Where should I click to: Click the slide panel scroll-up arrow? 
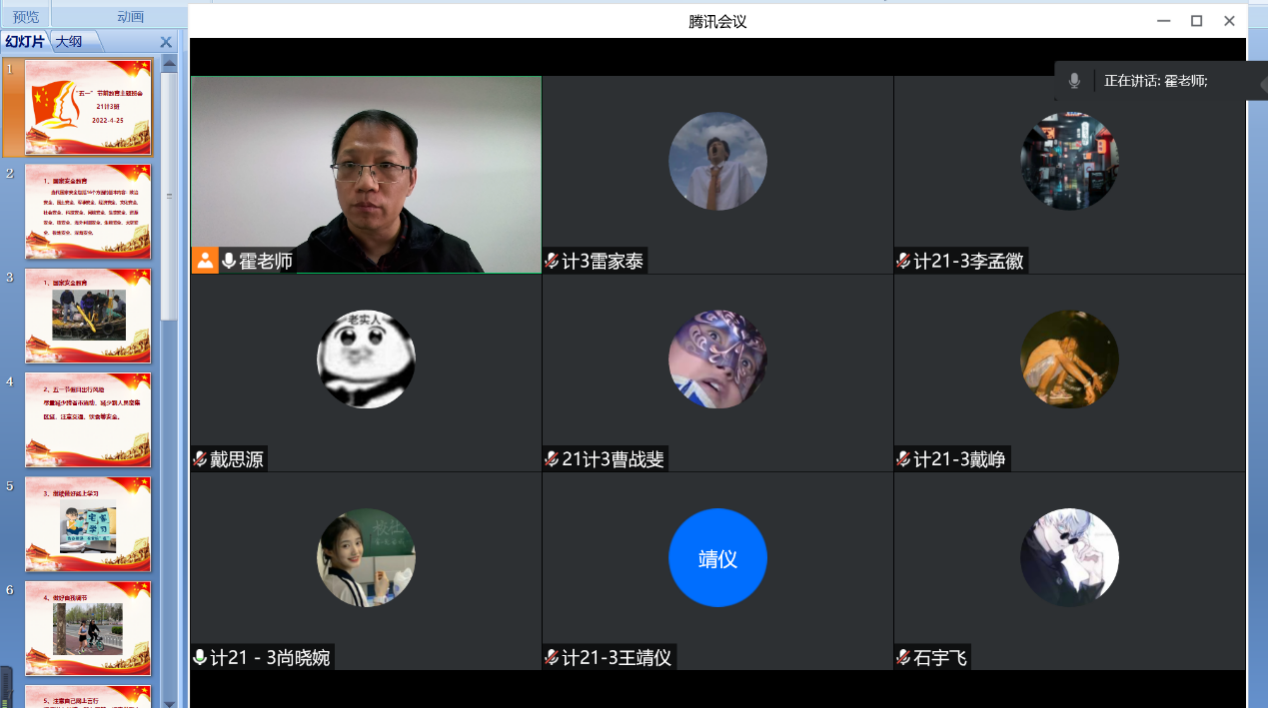tap(169, 64)
